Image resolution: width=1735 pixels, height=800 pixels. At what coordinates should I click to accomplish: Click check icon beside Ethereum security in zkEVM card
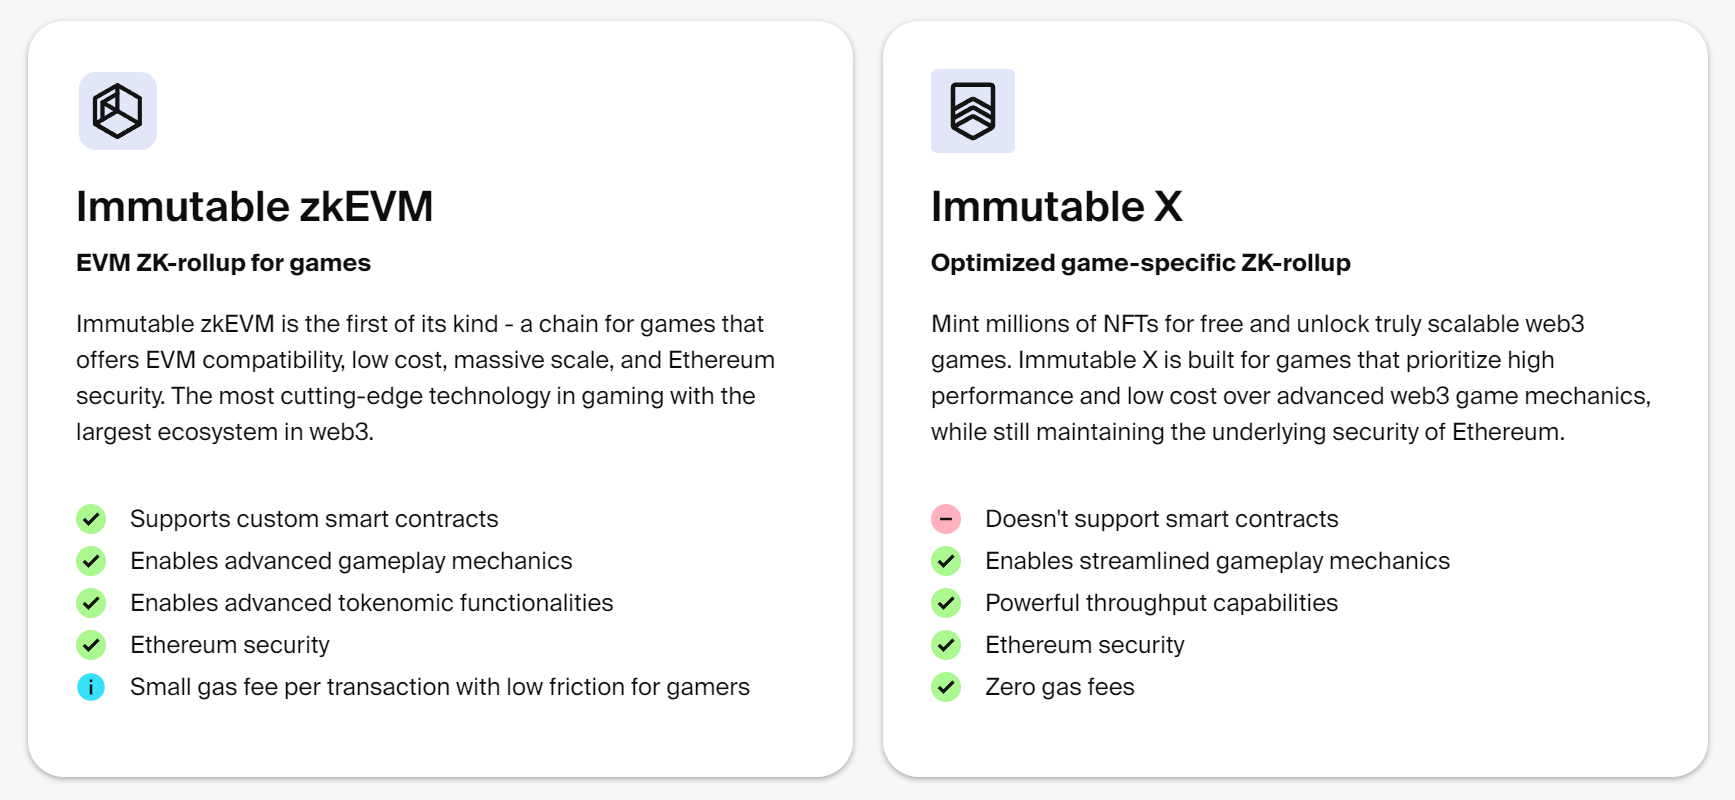[91, 645]
